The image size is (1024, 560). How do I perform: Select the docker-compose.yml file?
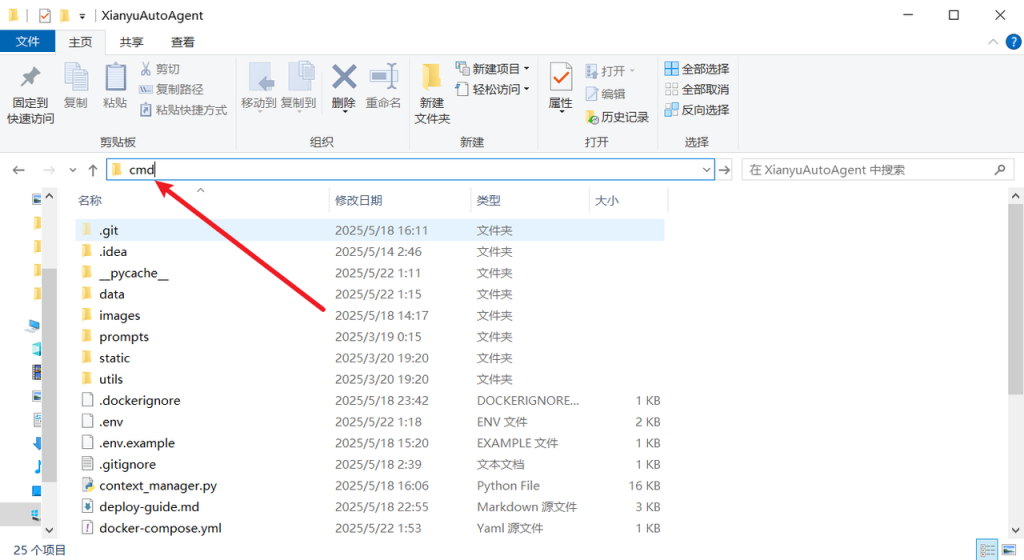[160, 528]
